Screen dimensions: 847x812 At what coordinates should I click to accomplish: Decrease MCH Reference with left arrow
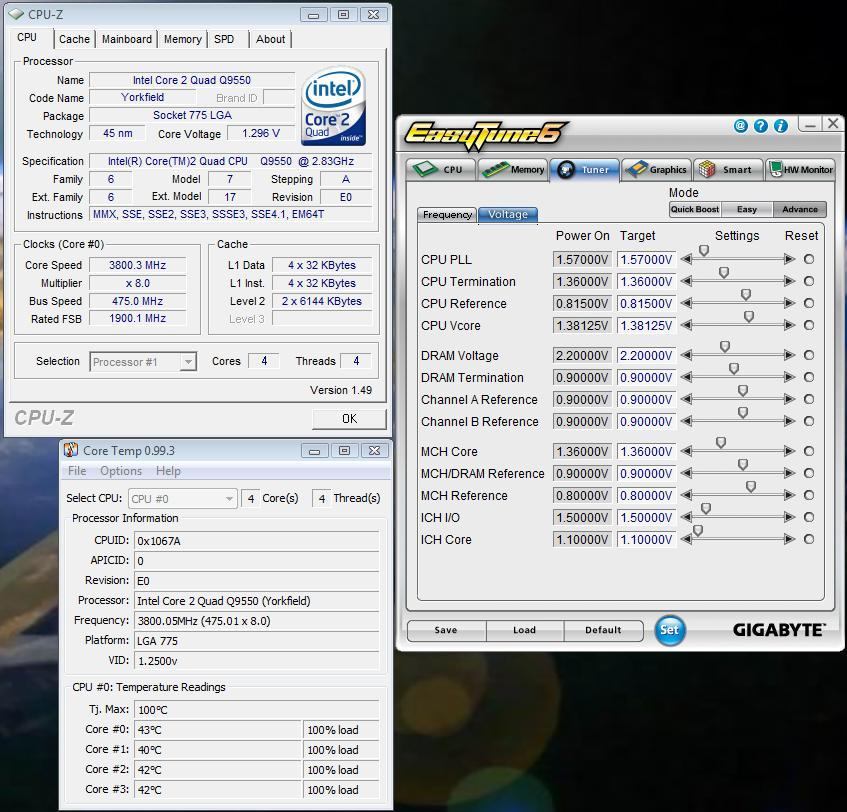(x=686, y=495)
